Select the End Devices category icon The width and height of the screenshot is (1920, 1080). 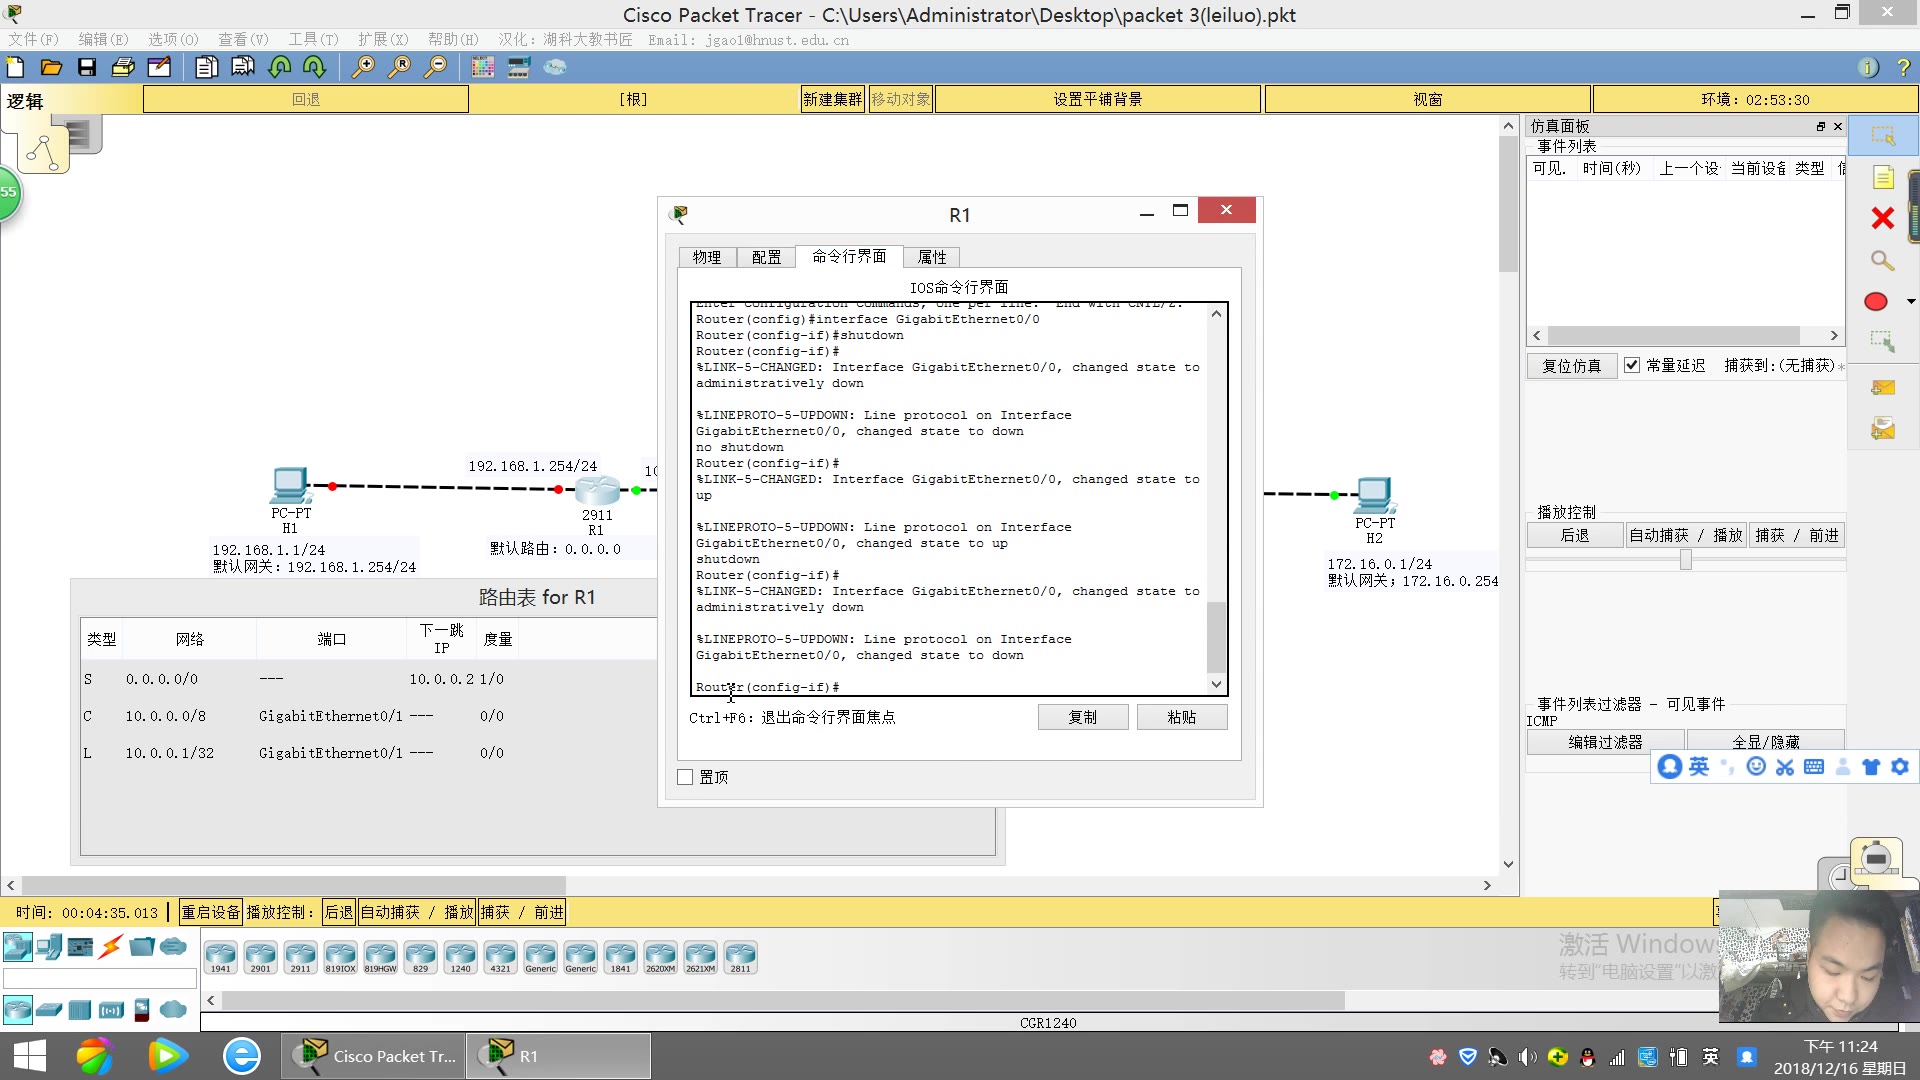(x=49, y=946)
